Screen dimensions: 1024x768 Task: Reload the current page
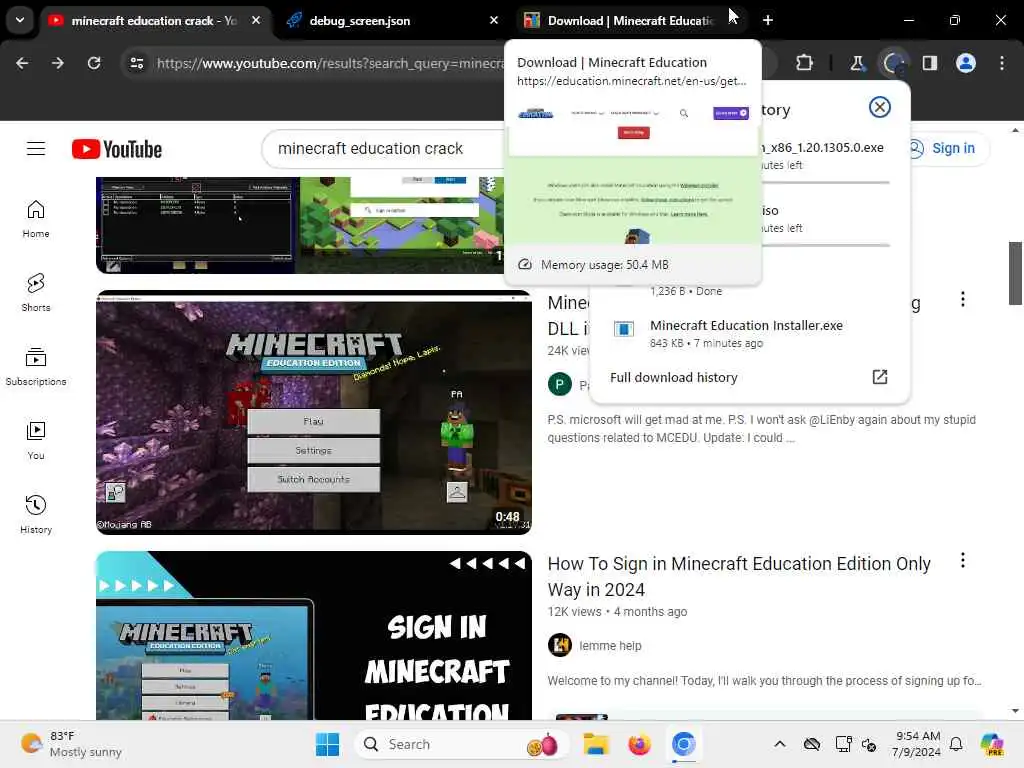94,63
